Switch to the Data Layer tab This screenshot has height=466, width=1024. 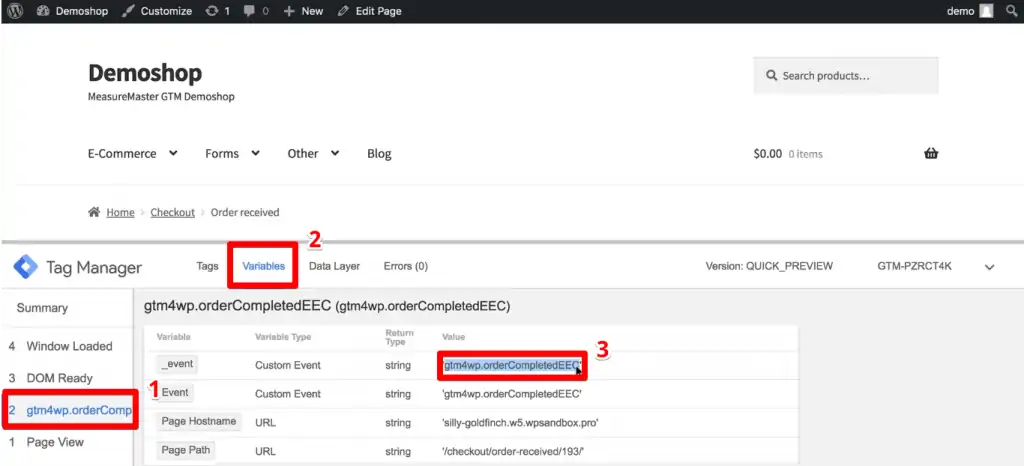[x=334, y=266]
